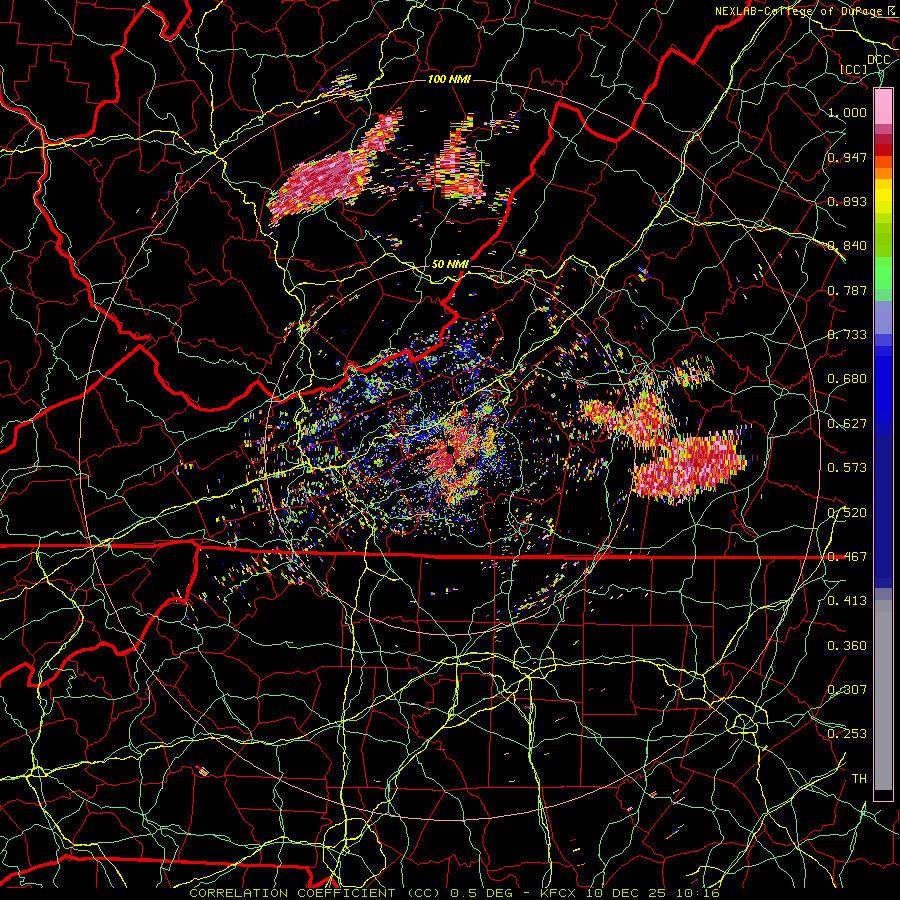Select the 0.520 color scale value
The height and width of the screenshot is (900, 900).
[x=847, y=513]
